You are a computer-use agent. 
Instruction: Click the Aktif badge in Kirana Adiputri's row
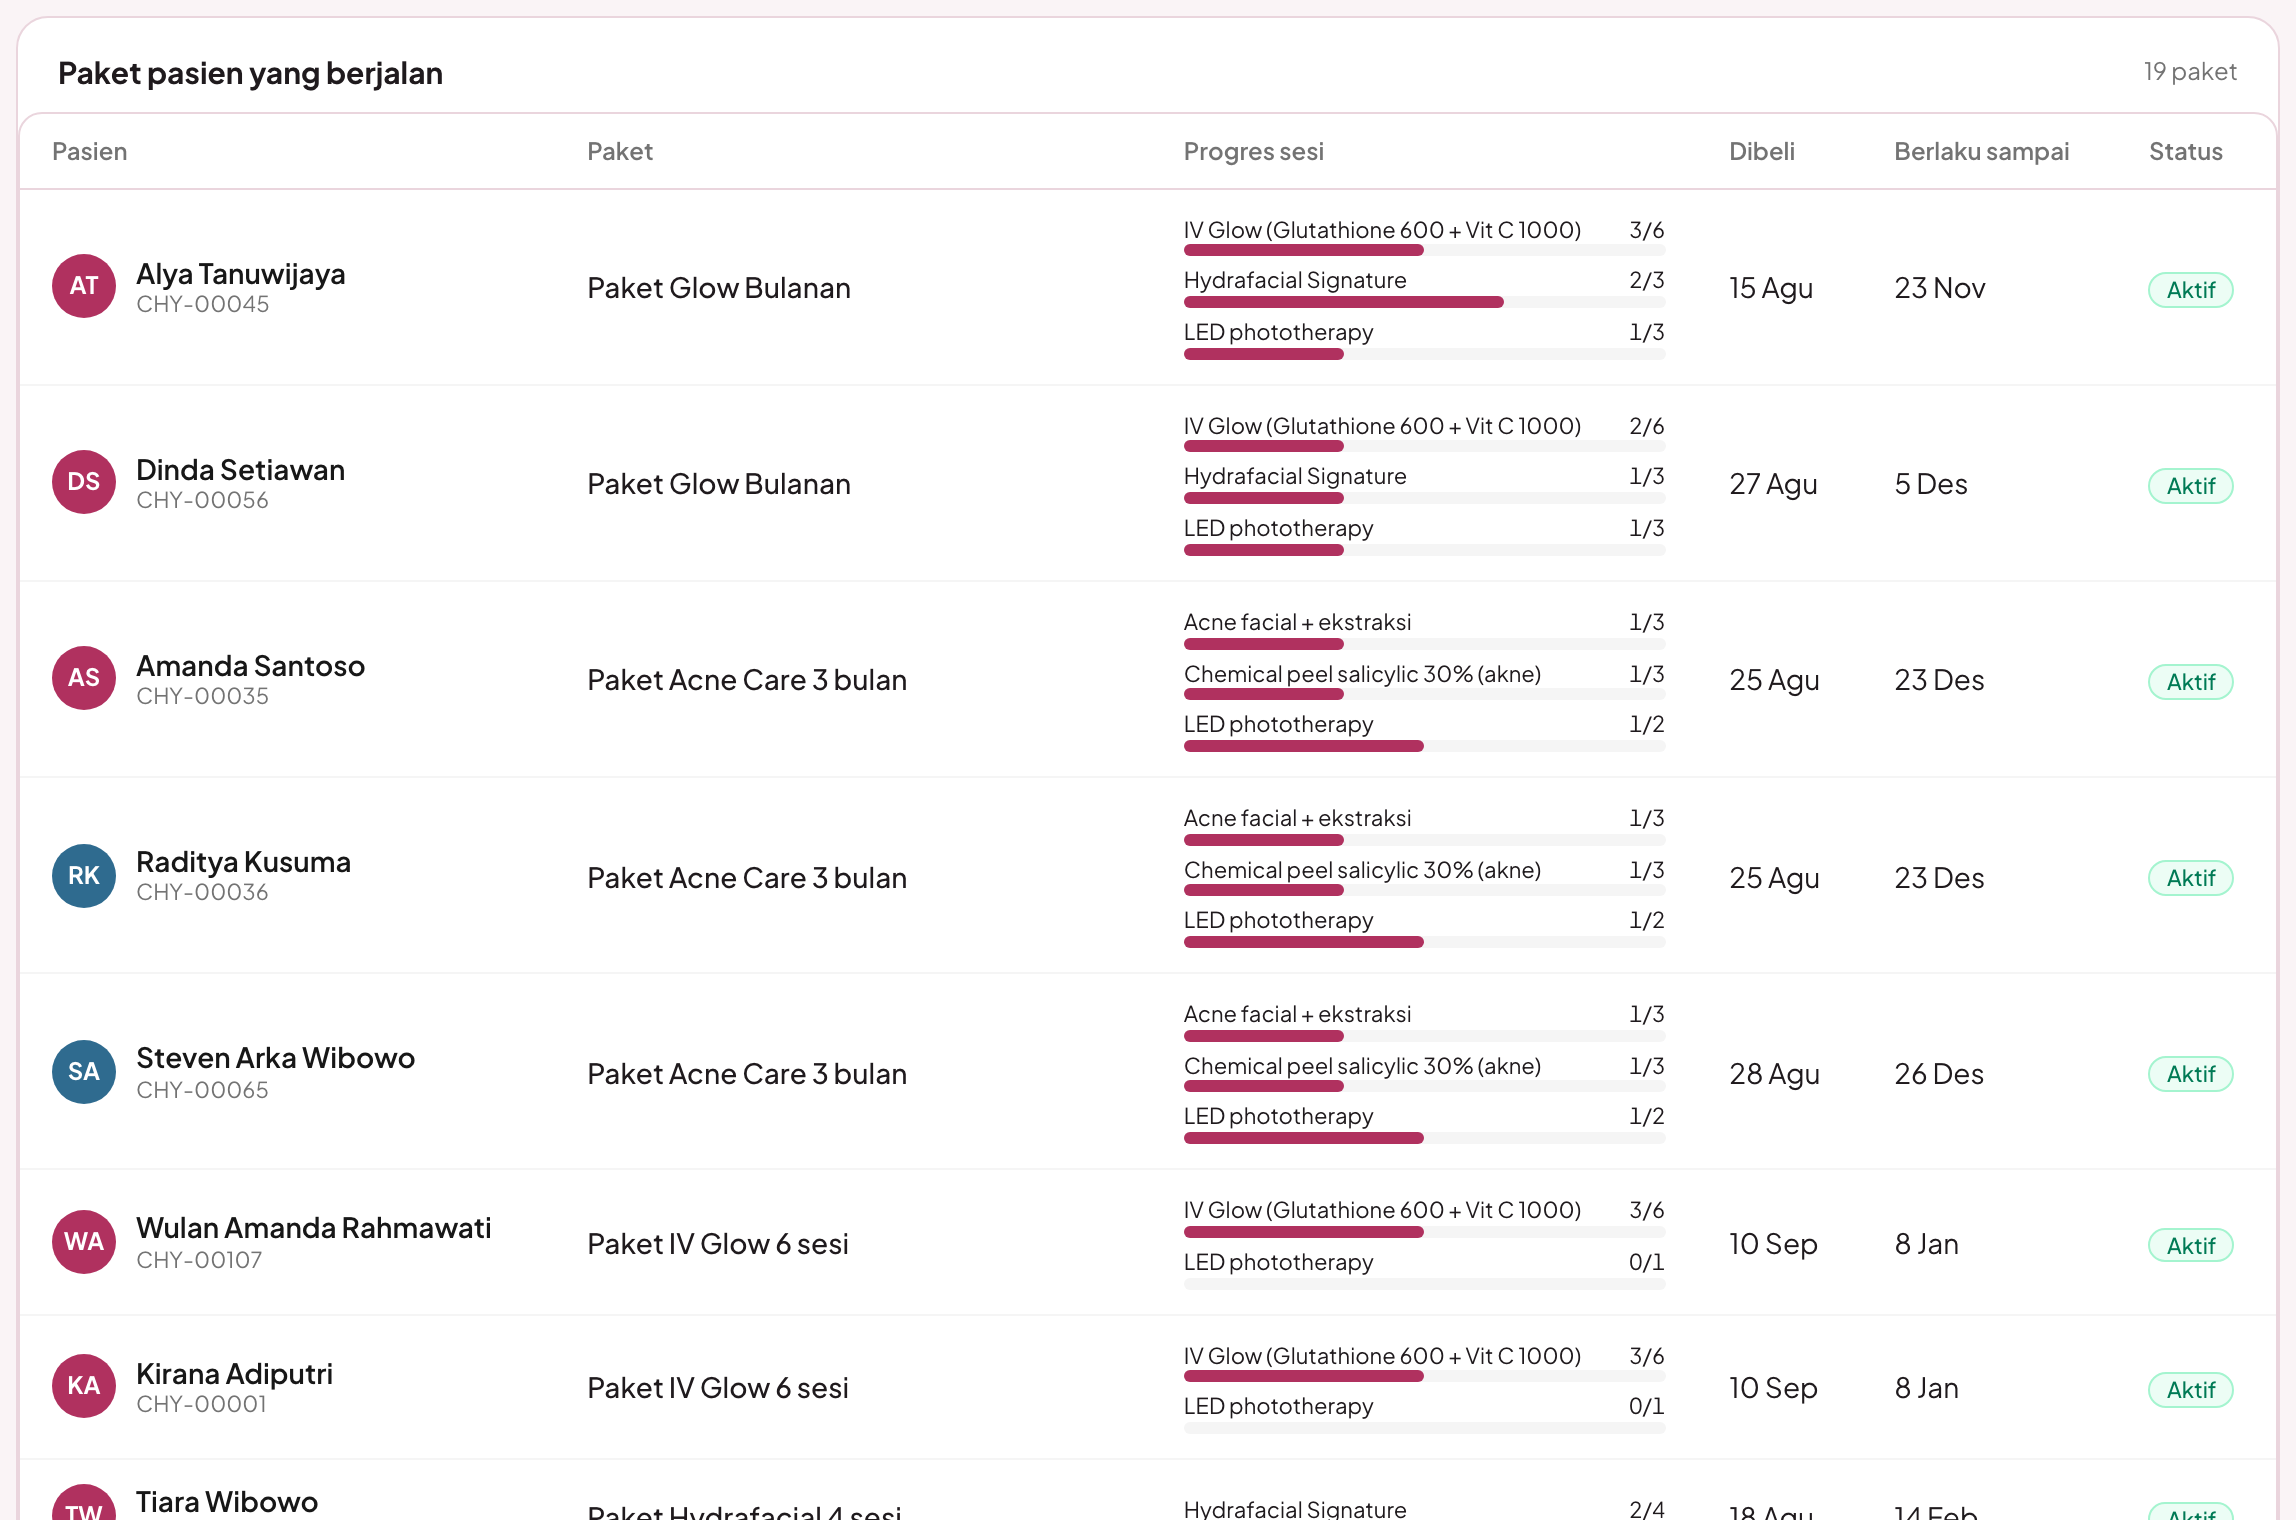pyautogui.click(x=2190, y=1390)
